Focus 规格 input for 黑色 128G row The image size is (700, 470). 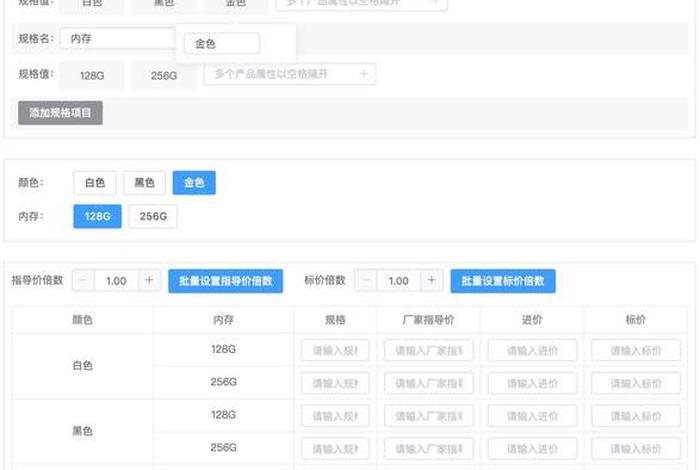[x=335, y=416]
